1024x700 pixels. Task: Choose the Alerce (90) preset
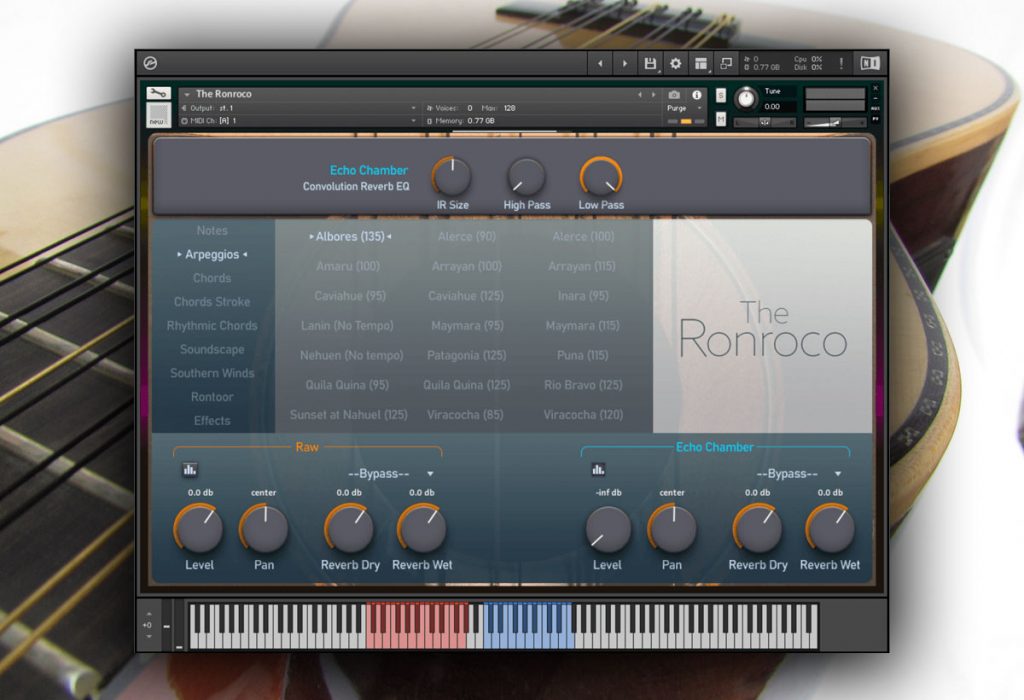[x=467, y=236]
